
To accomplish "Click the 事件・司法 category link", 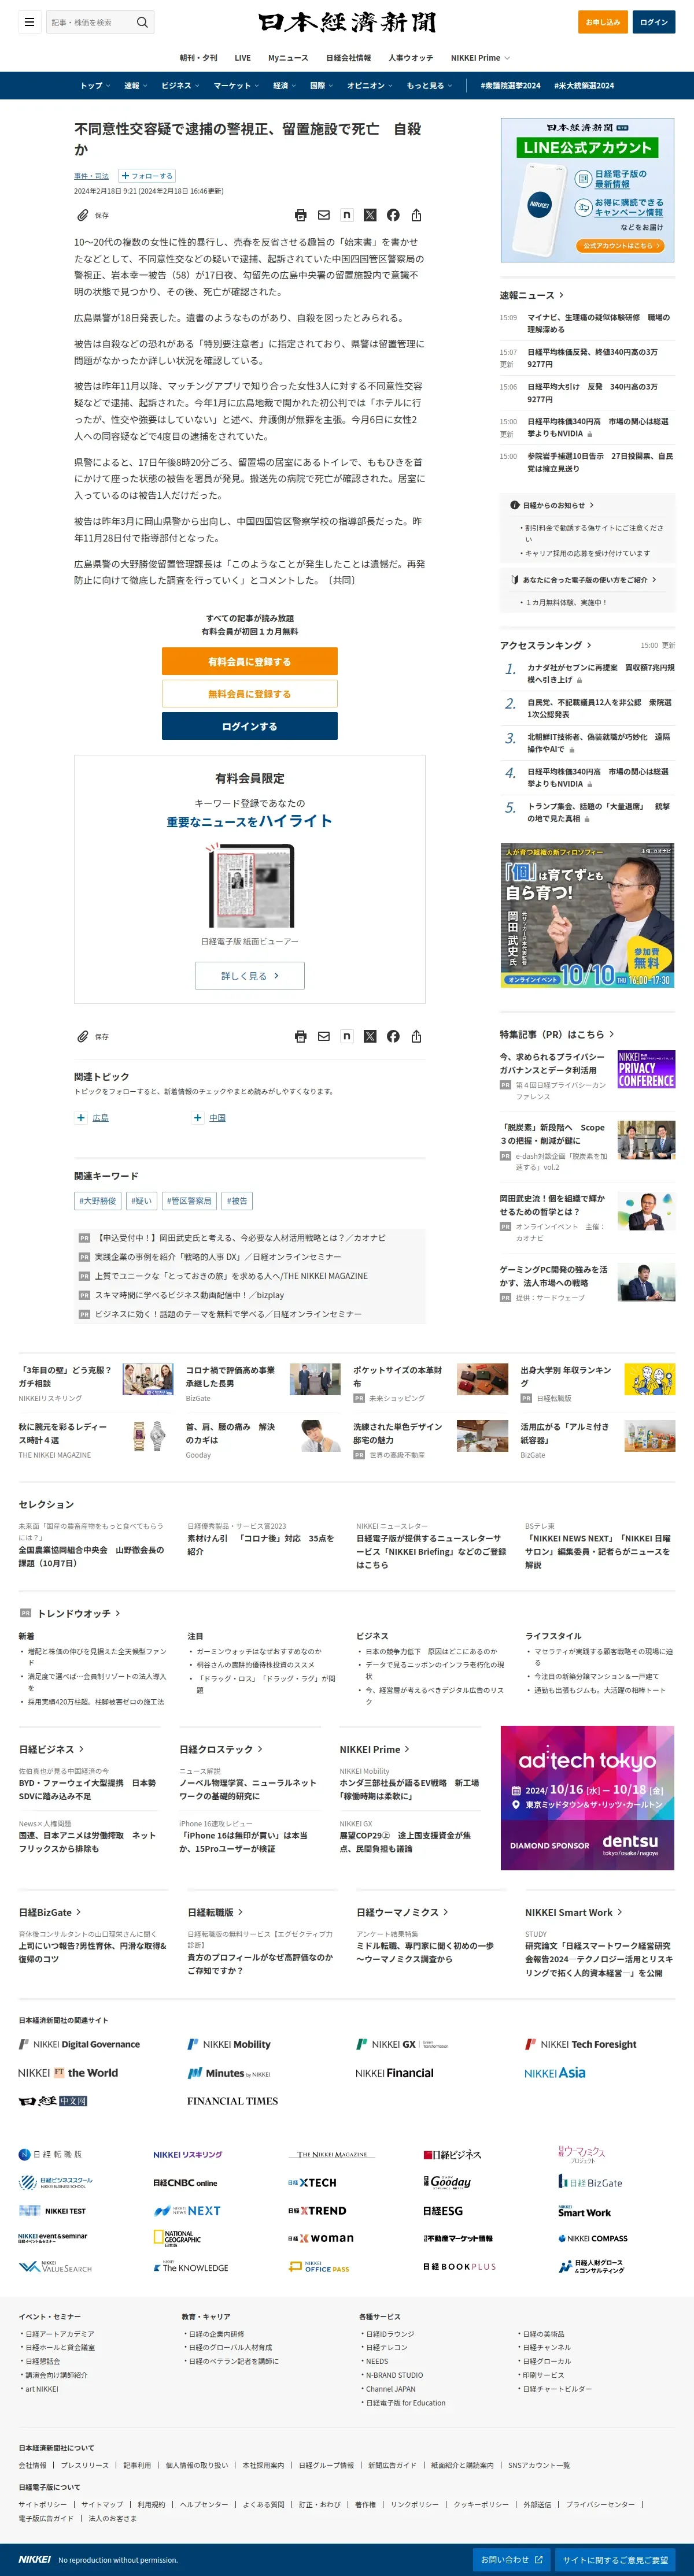I will coord(91,176).
